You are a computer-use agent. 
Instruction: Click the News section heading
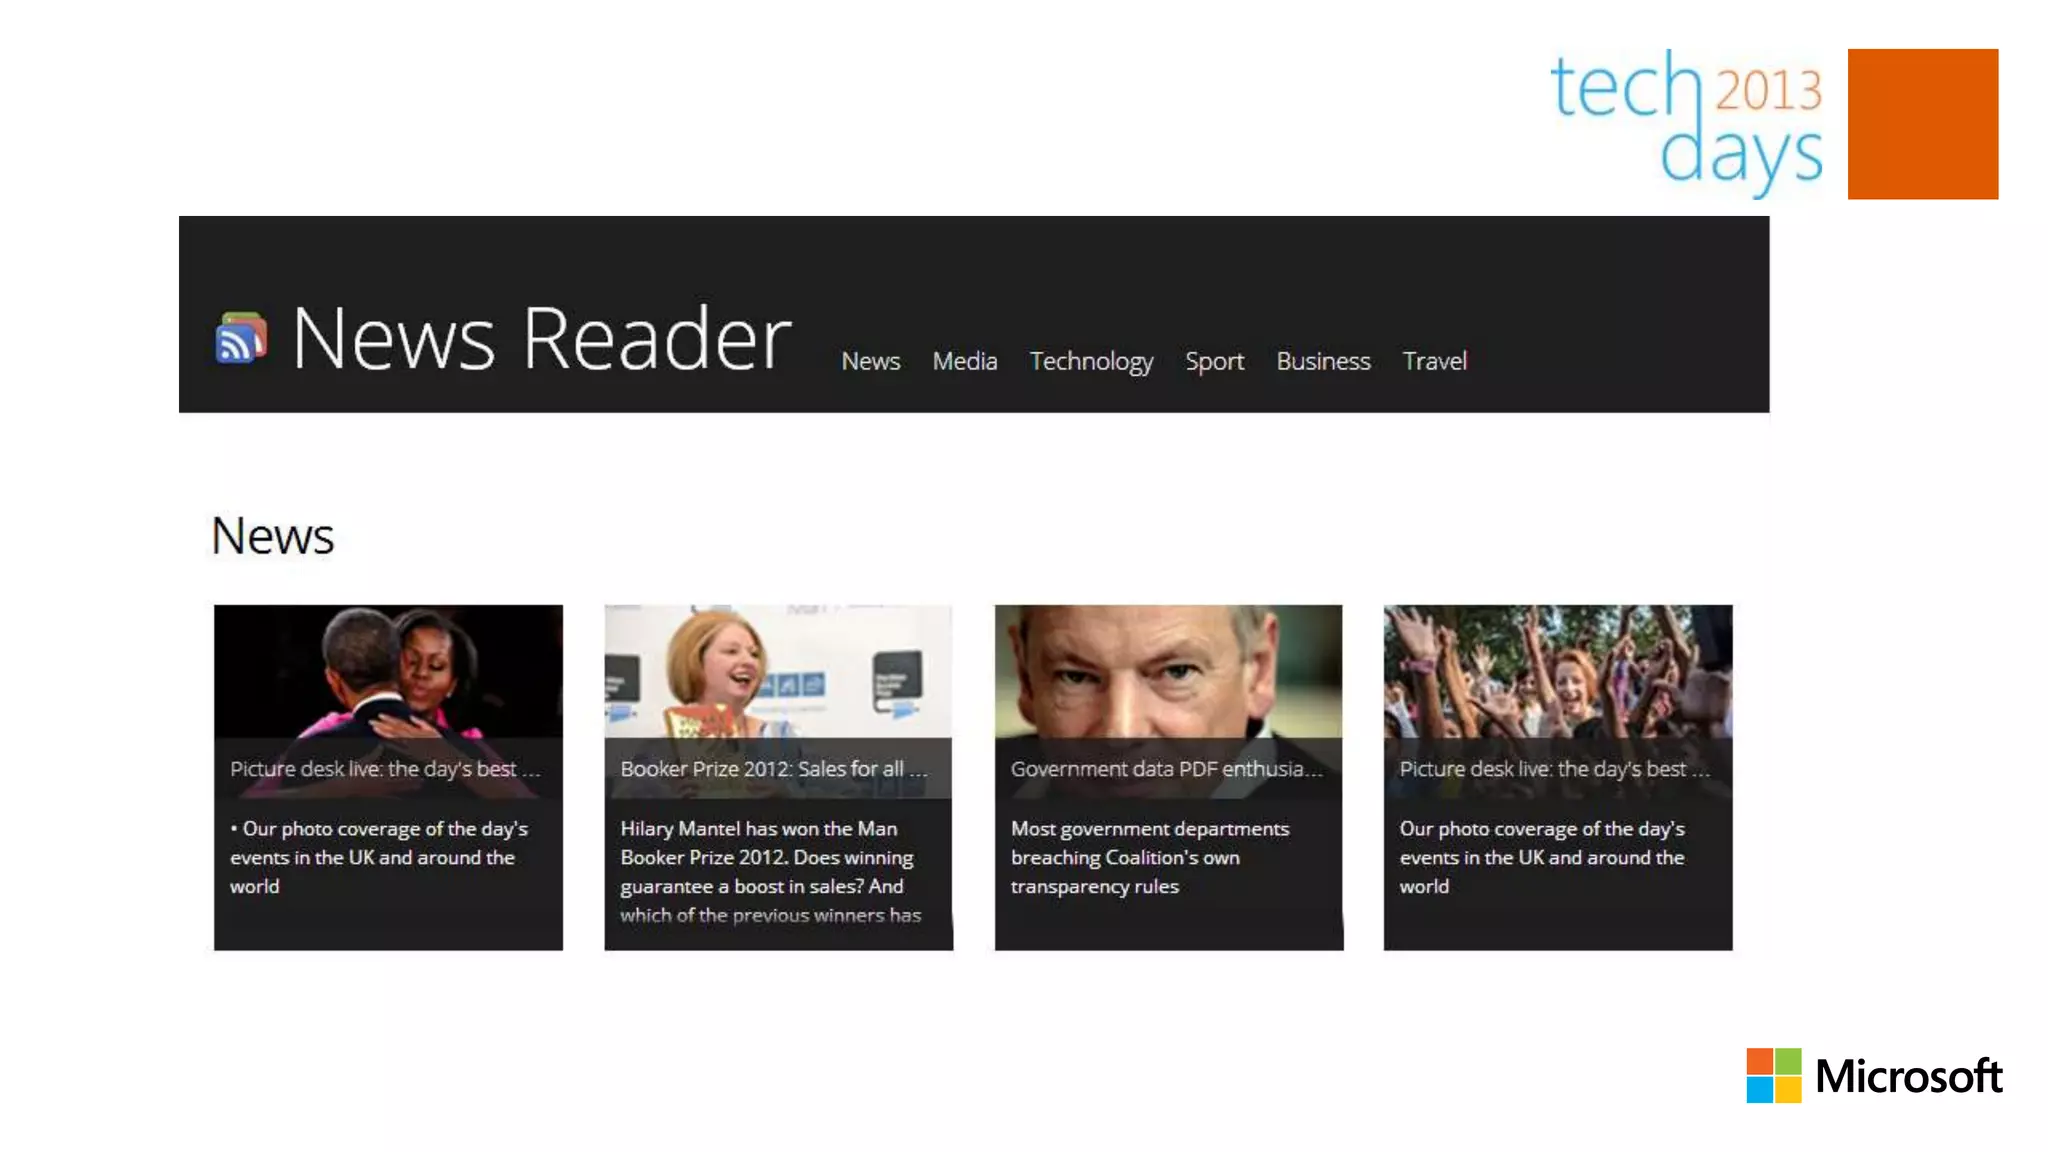tap(272, 536)
